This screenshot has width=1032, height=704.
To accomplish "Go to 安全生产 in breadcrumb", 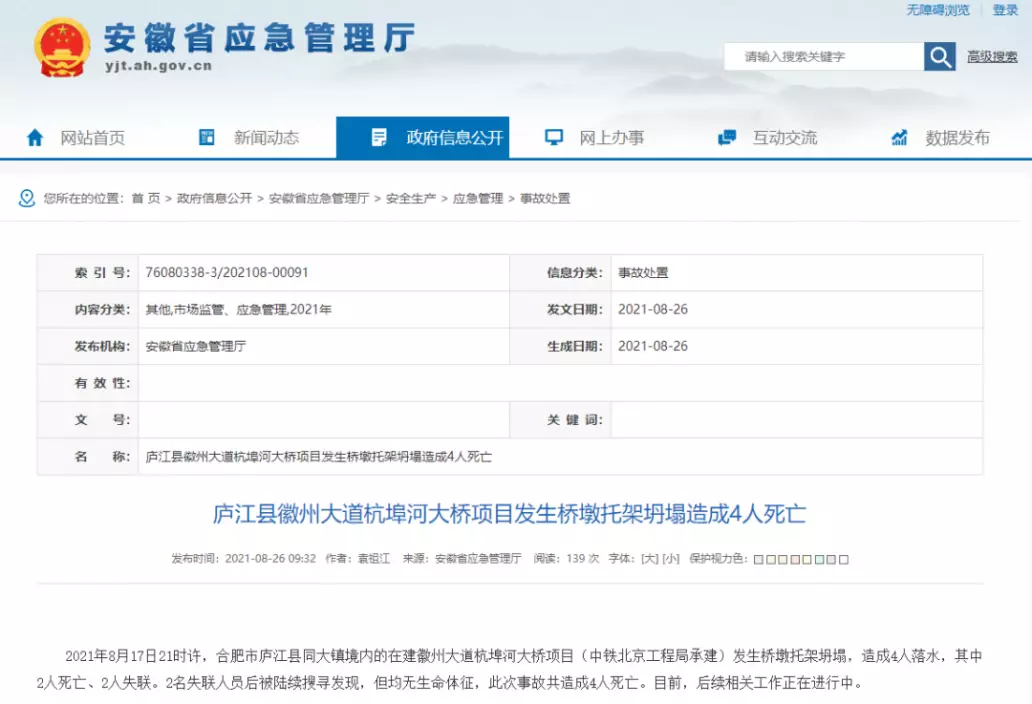I will click(x=411, y=198).
